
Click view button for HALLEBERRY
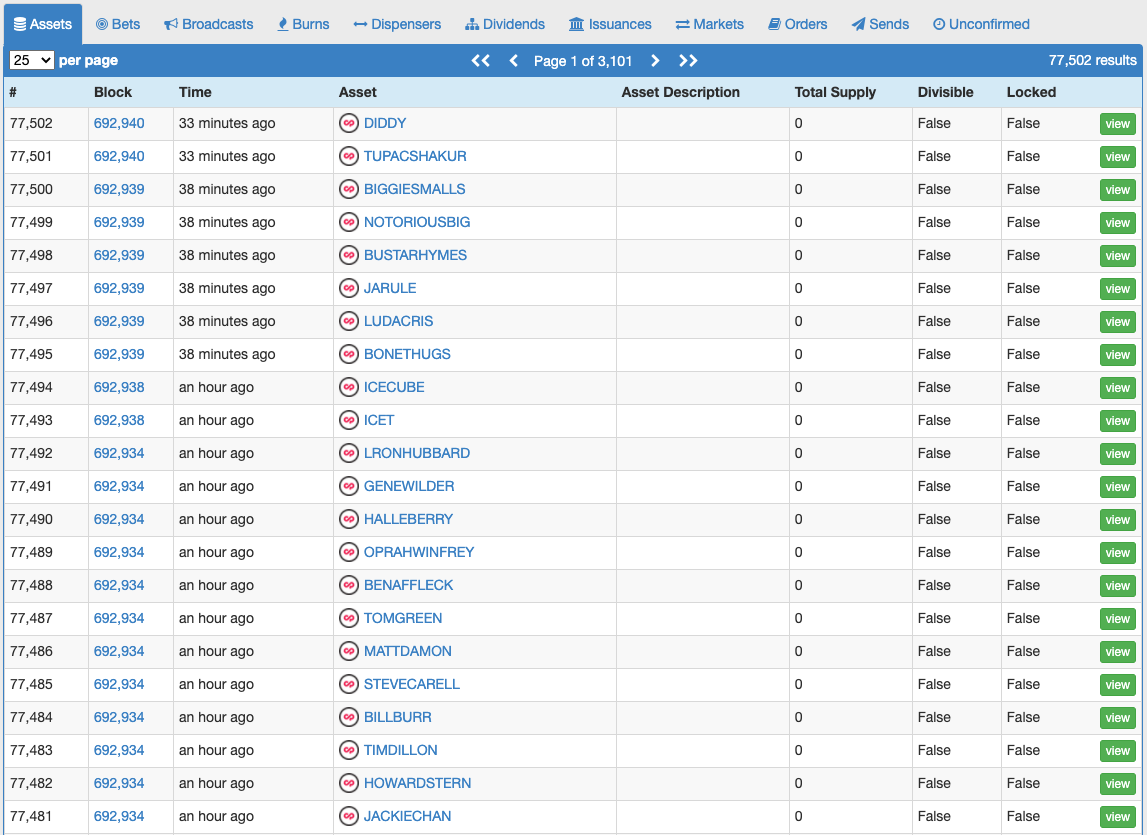[1117, 520]
